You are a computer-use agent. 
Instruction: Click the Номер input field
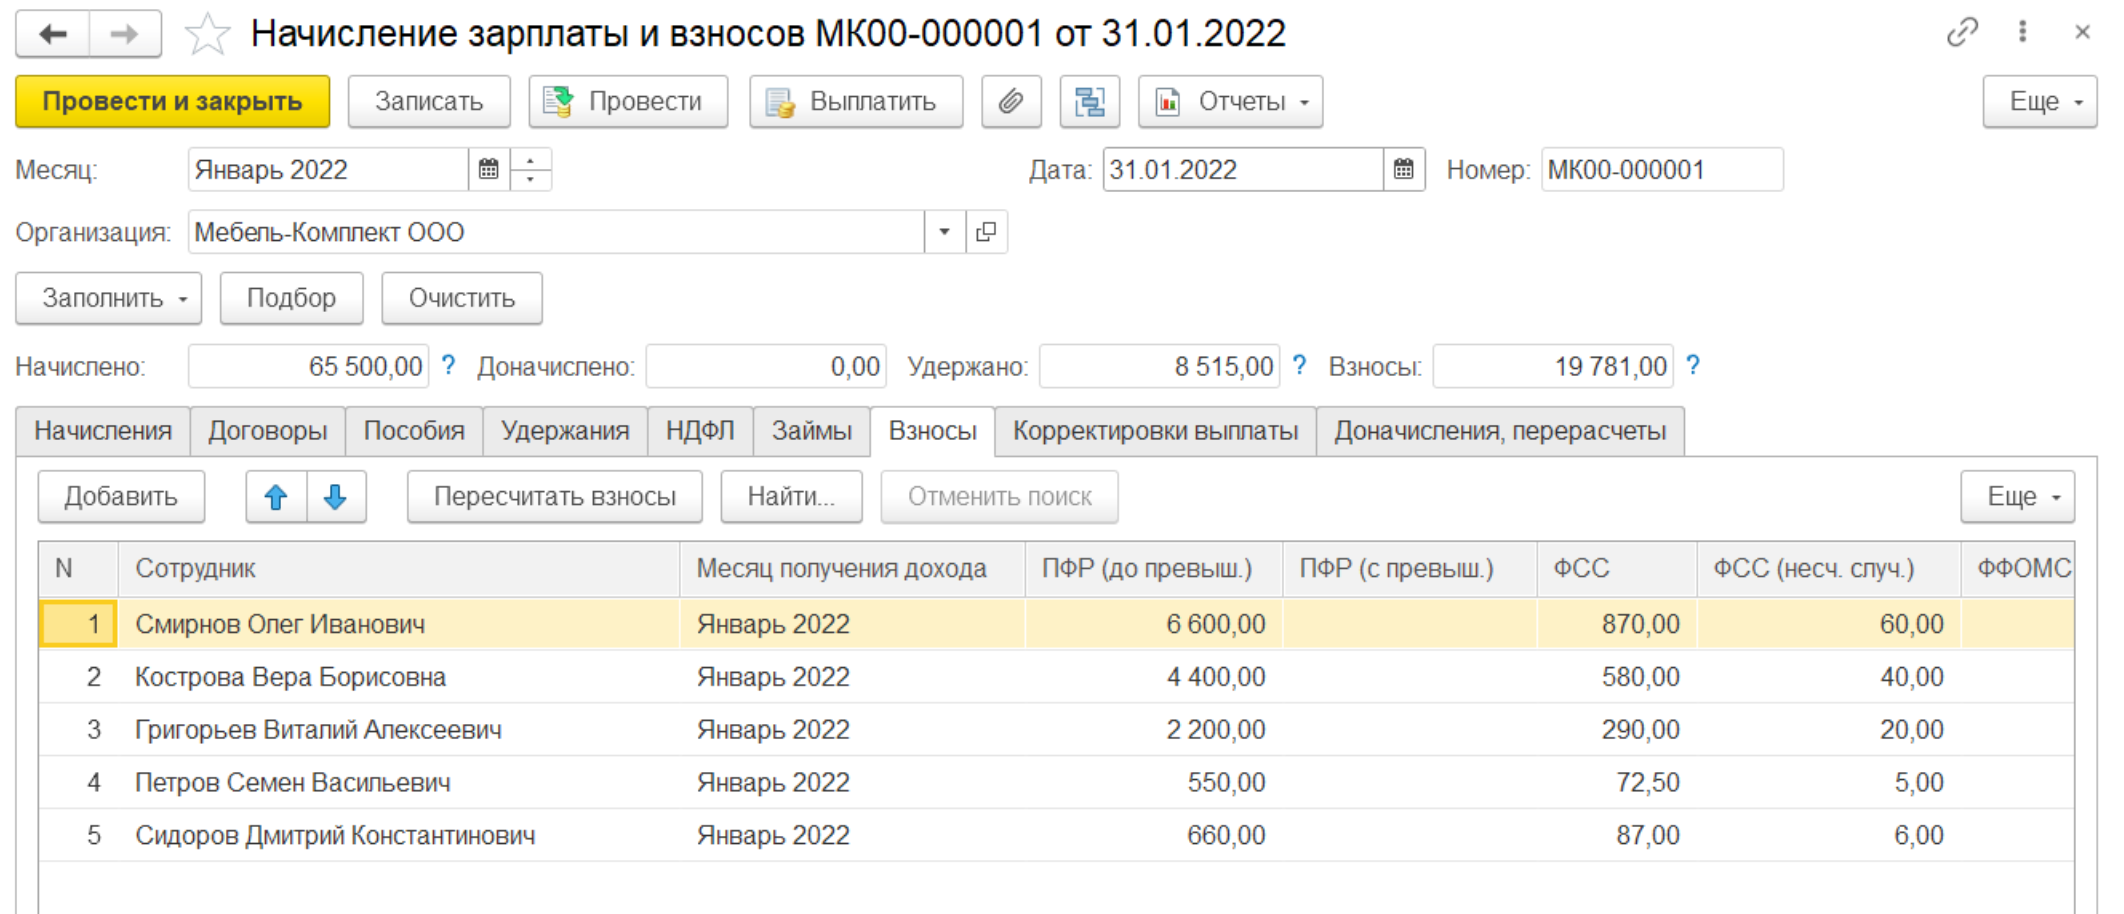click(x=1661, y=170)
